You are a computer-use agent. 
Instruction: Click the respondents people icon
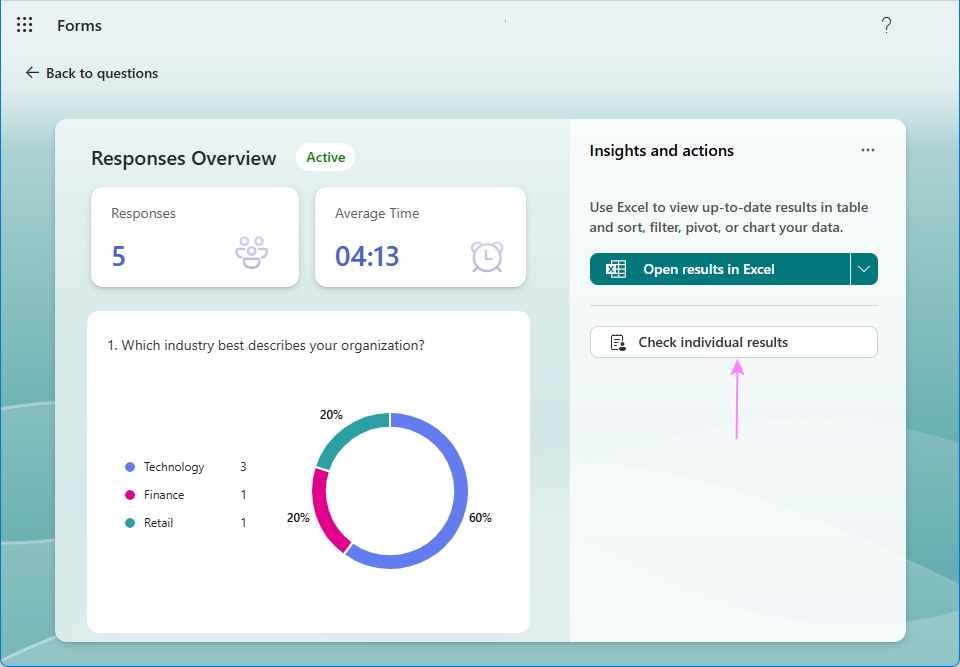pos(251,254)
